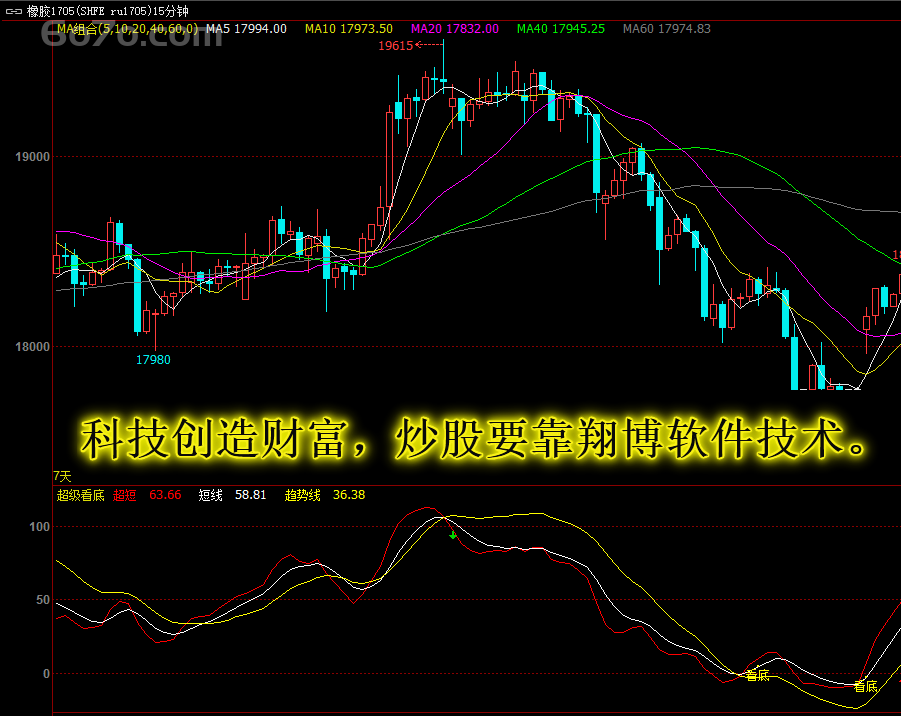Screen dimensions: 901x716
Task: Click the 17980 low price marker
Action: (x=153, y=360)
